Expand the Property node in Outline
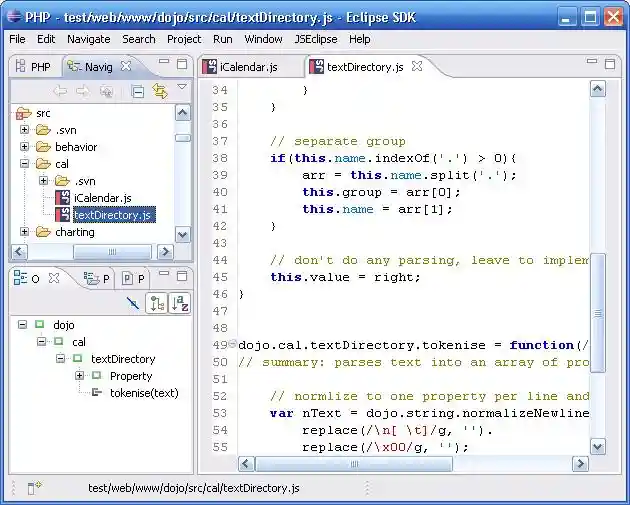Image resolution: width=630 pixels, height=505 pixels. click(79, 376)
